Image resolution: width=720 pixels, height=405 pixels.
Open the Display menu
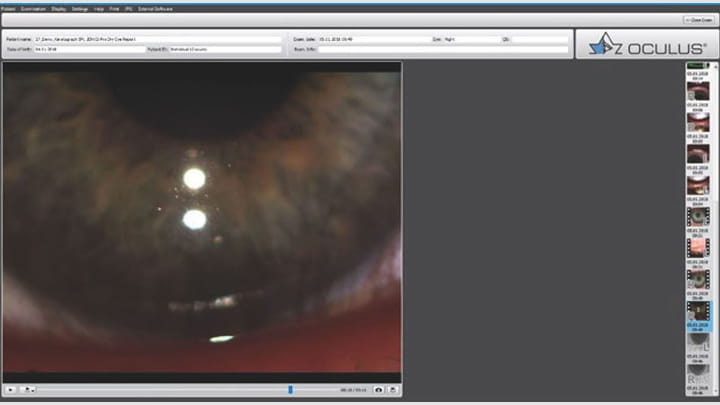(x=59, y=8)
